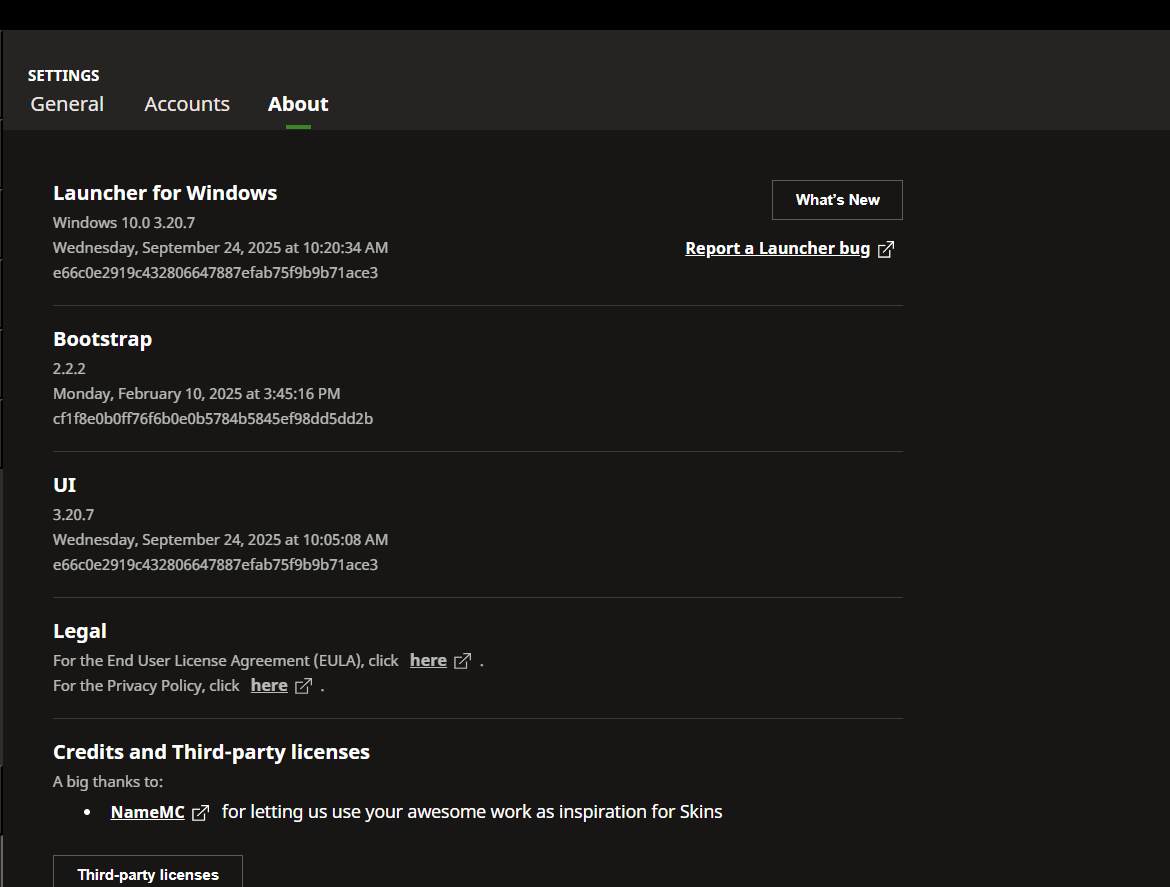Click the Legal section heading

(x=80, y=631)
